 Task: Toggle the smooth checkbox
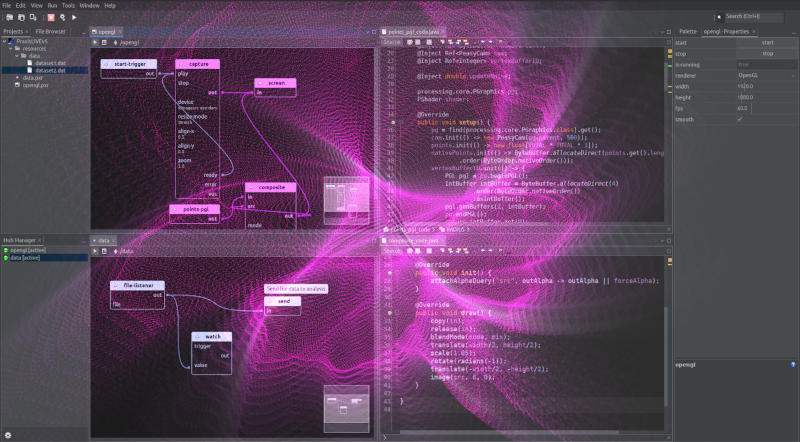740,119
